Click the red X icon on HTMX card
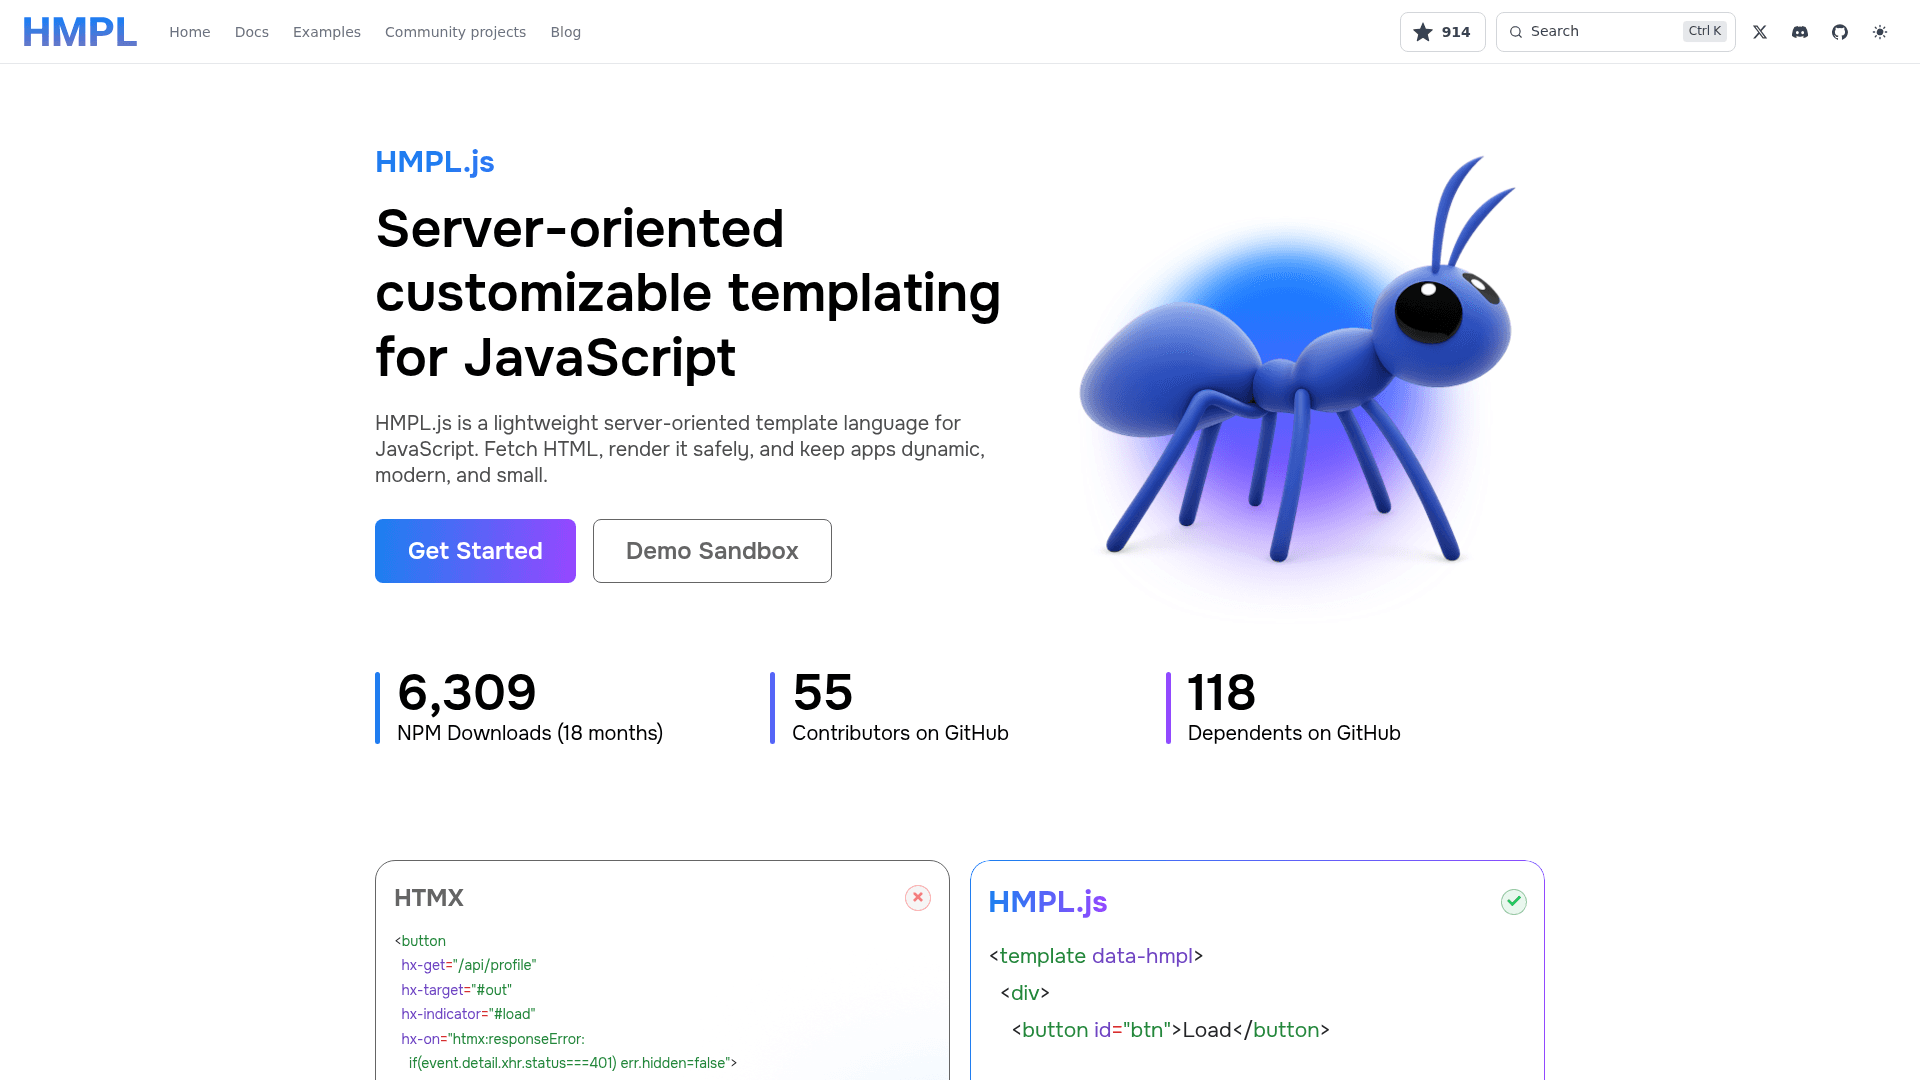Image resolution: width=1920 pixels, height=1080 pixels. point(917,898)
